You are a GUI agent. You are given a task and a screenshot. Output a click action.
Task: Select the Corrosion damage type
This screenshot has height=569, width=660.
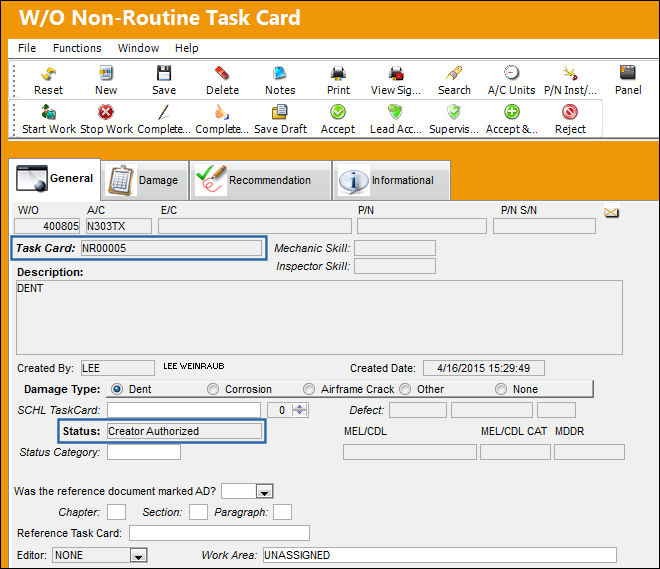[x=213, y=389]
